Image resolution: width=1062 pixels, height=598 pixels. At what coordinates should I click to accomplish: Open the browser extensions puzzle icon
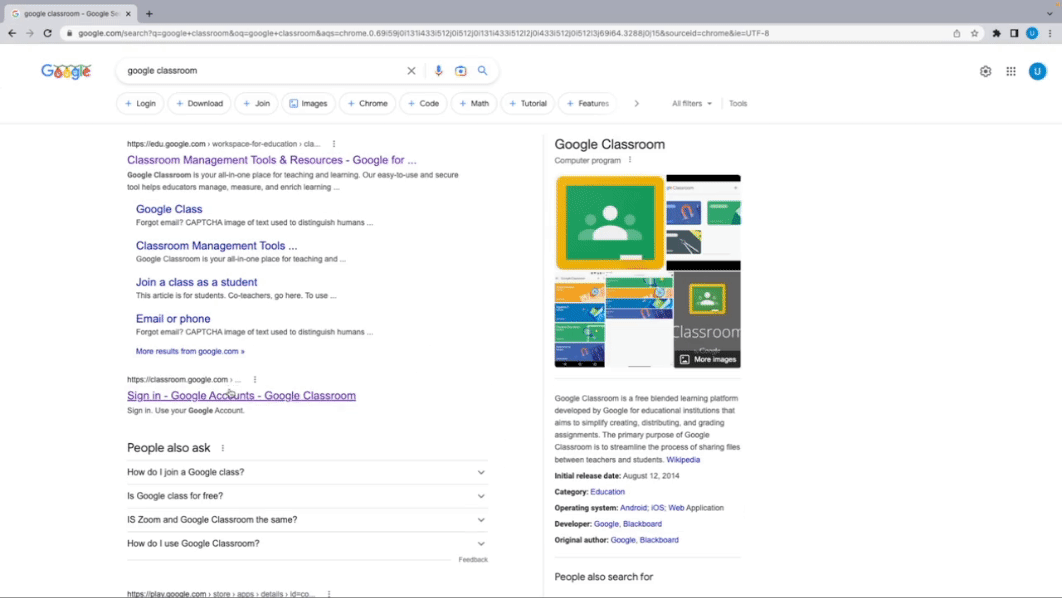[996, 33]
